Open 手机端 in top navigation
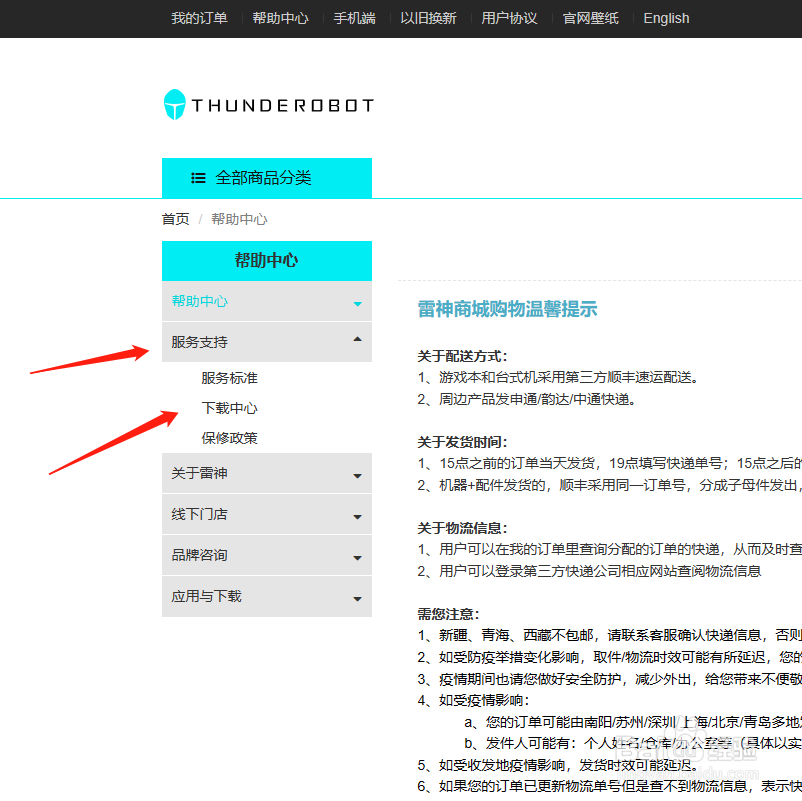Screen dimensions: 802x801 point(354,18)
